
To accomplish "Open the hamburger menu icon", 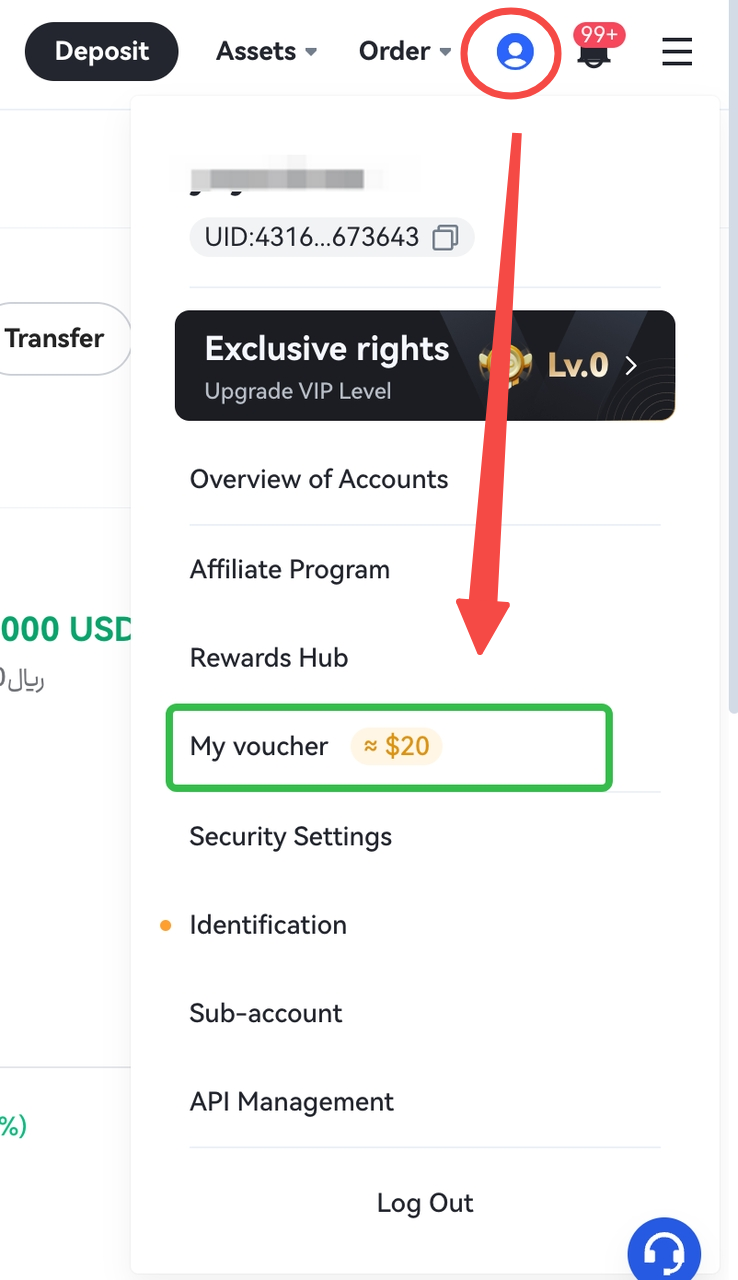I will click(677, 51).
